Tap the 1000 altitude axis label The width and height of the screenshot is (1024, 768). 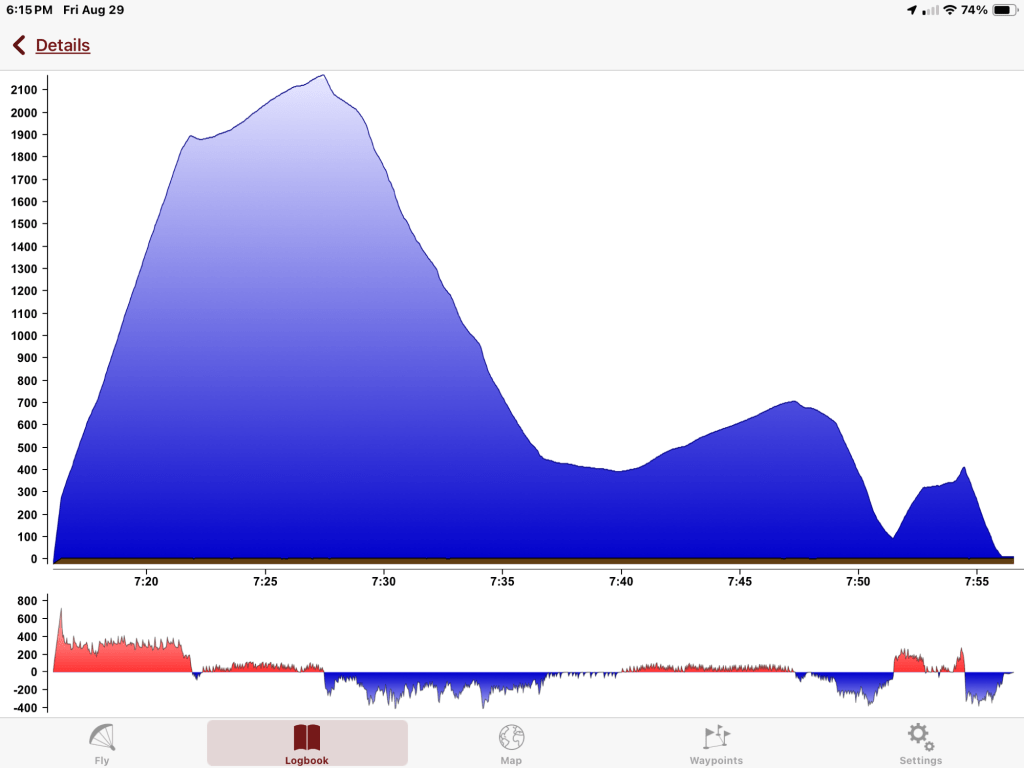[x=23, y=336]
